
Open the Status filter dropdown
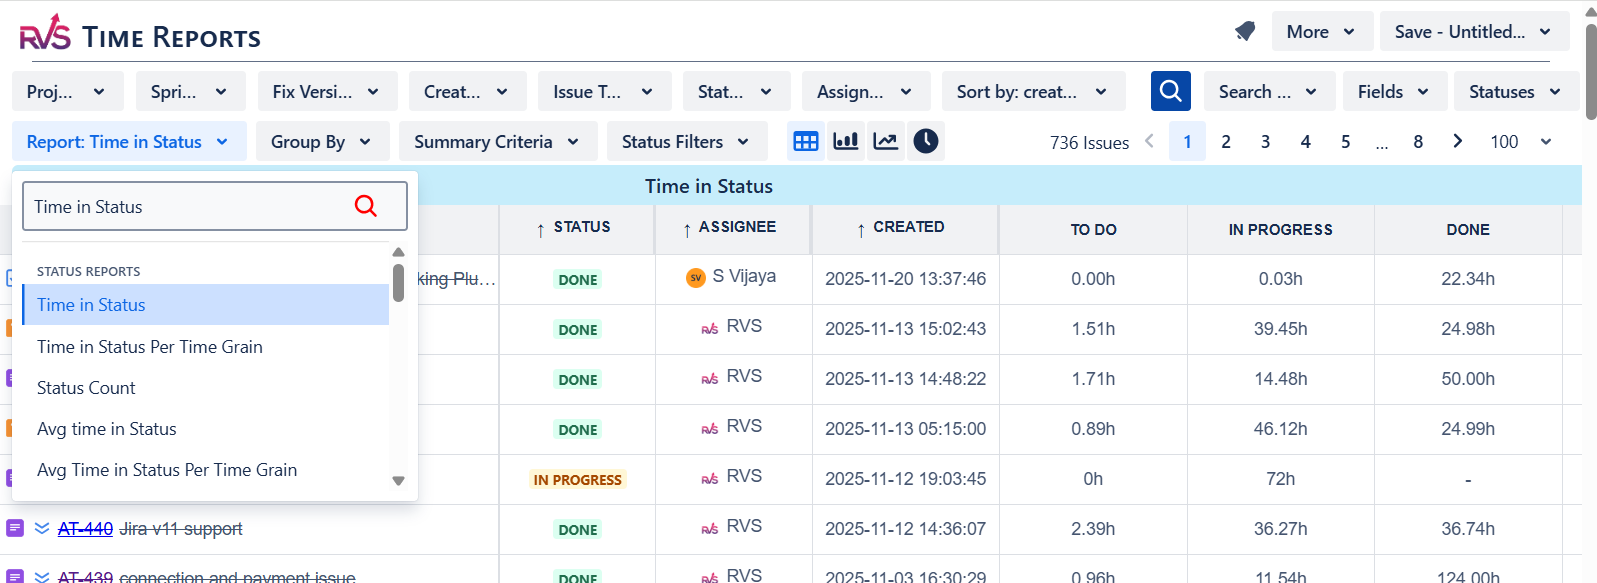[736, 91]
